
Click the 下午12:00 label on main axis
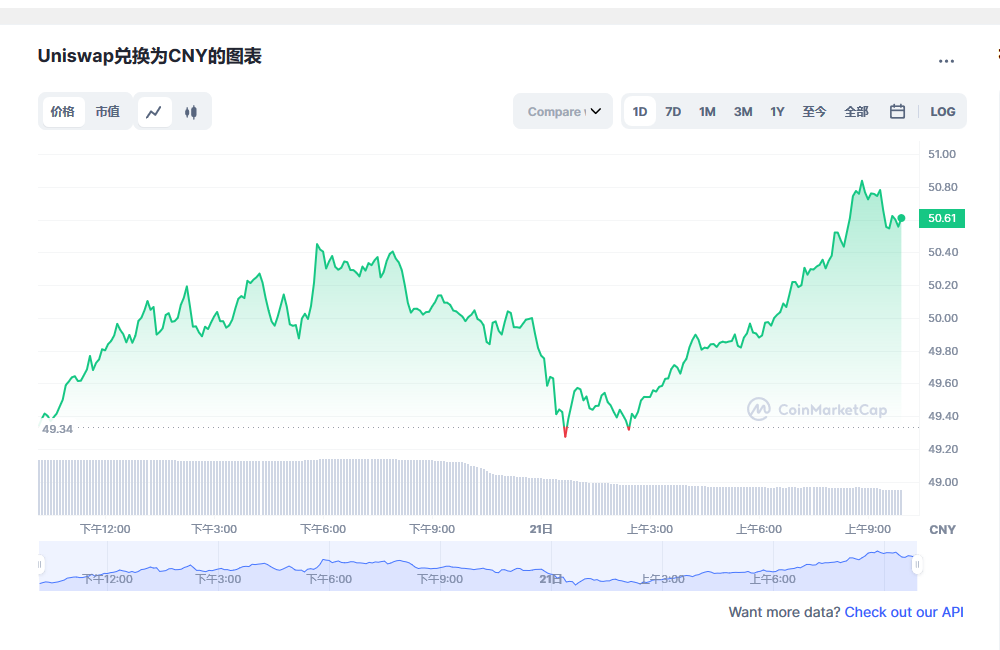pyautogui.click(x=105, y=529)
